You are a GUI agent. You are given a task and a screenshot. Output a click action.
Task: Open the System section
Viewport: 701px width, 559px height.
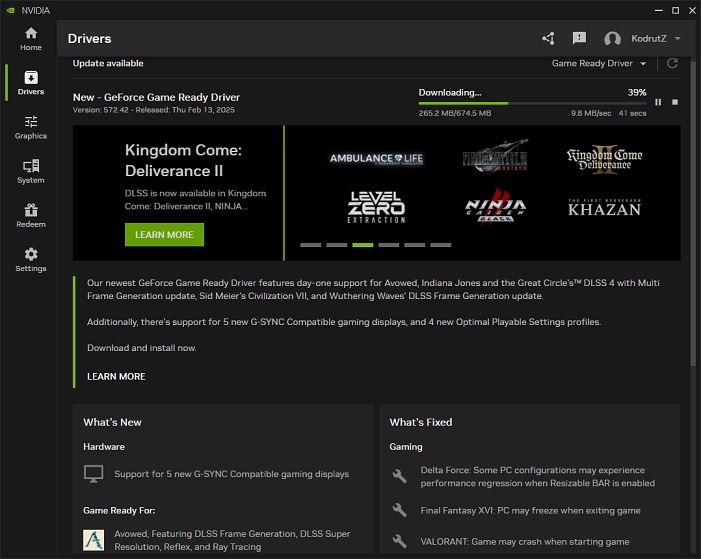click(x=30, y=171)
